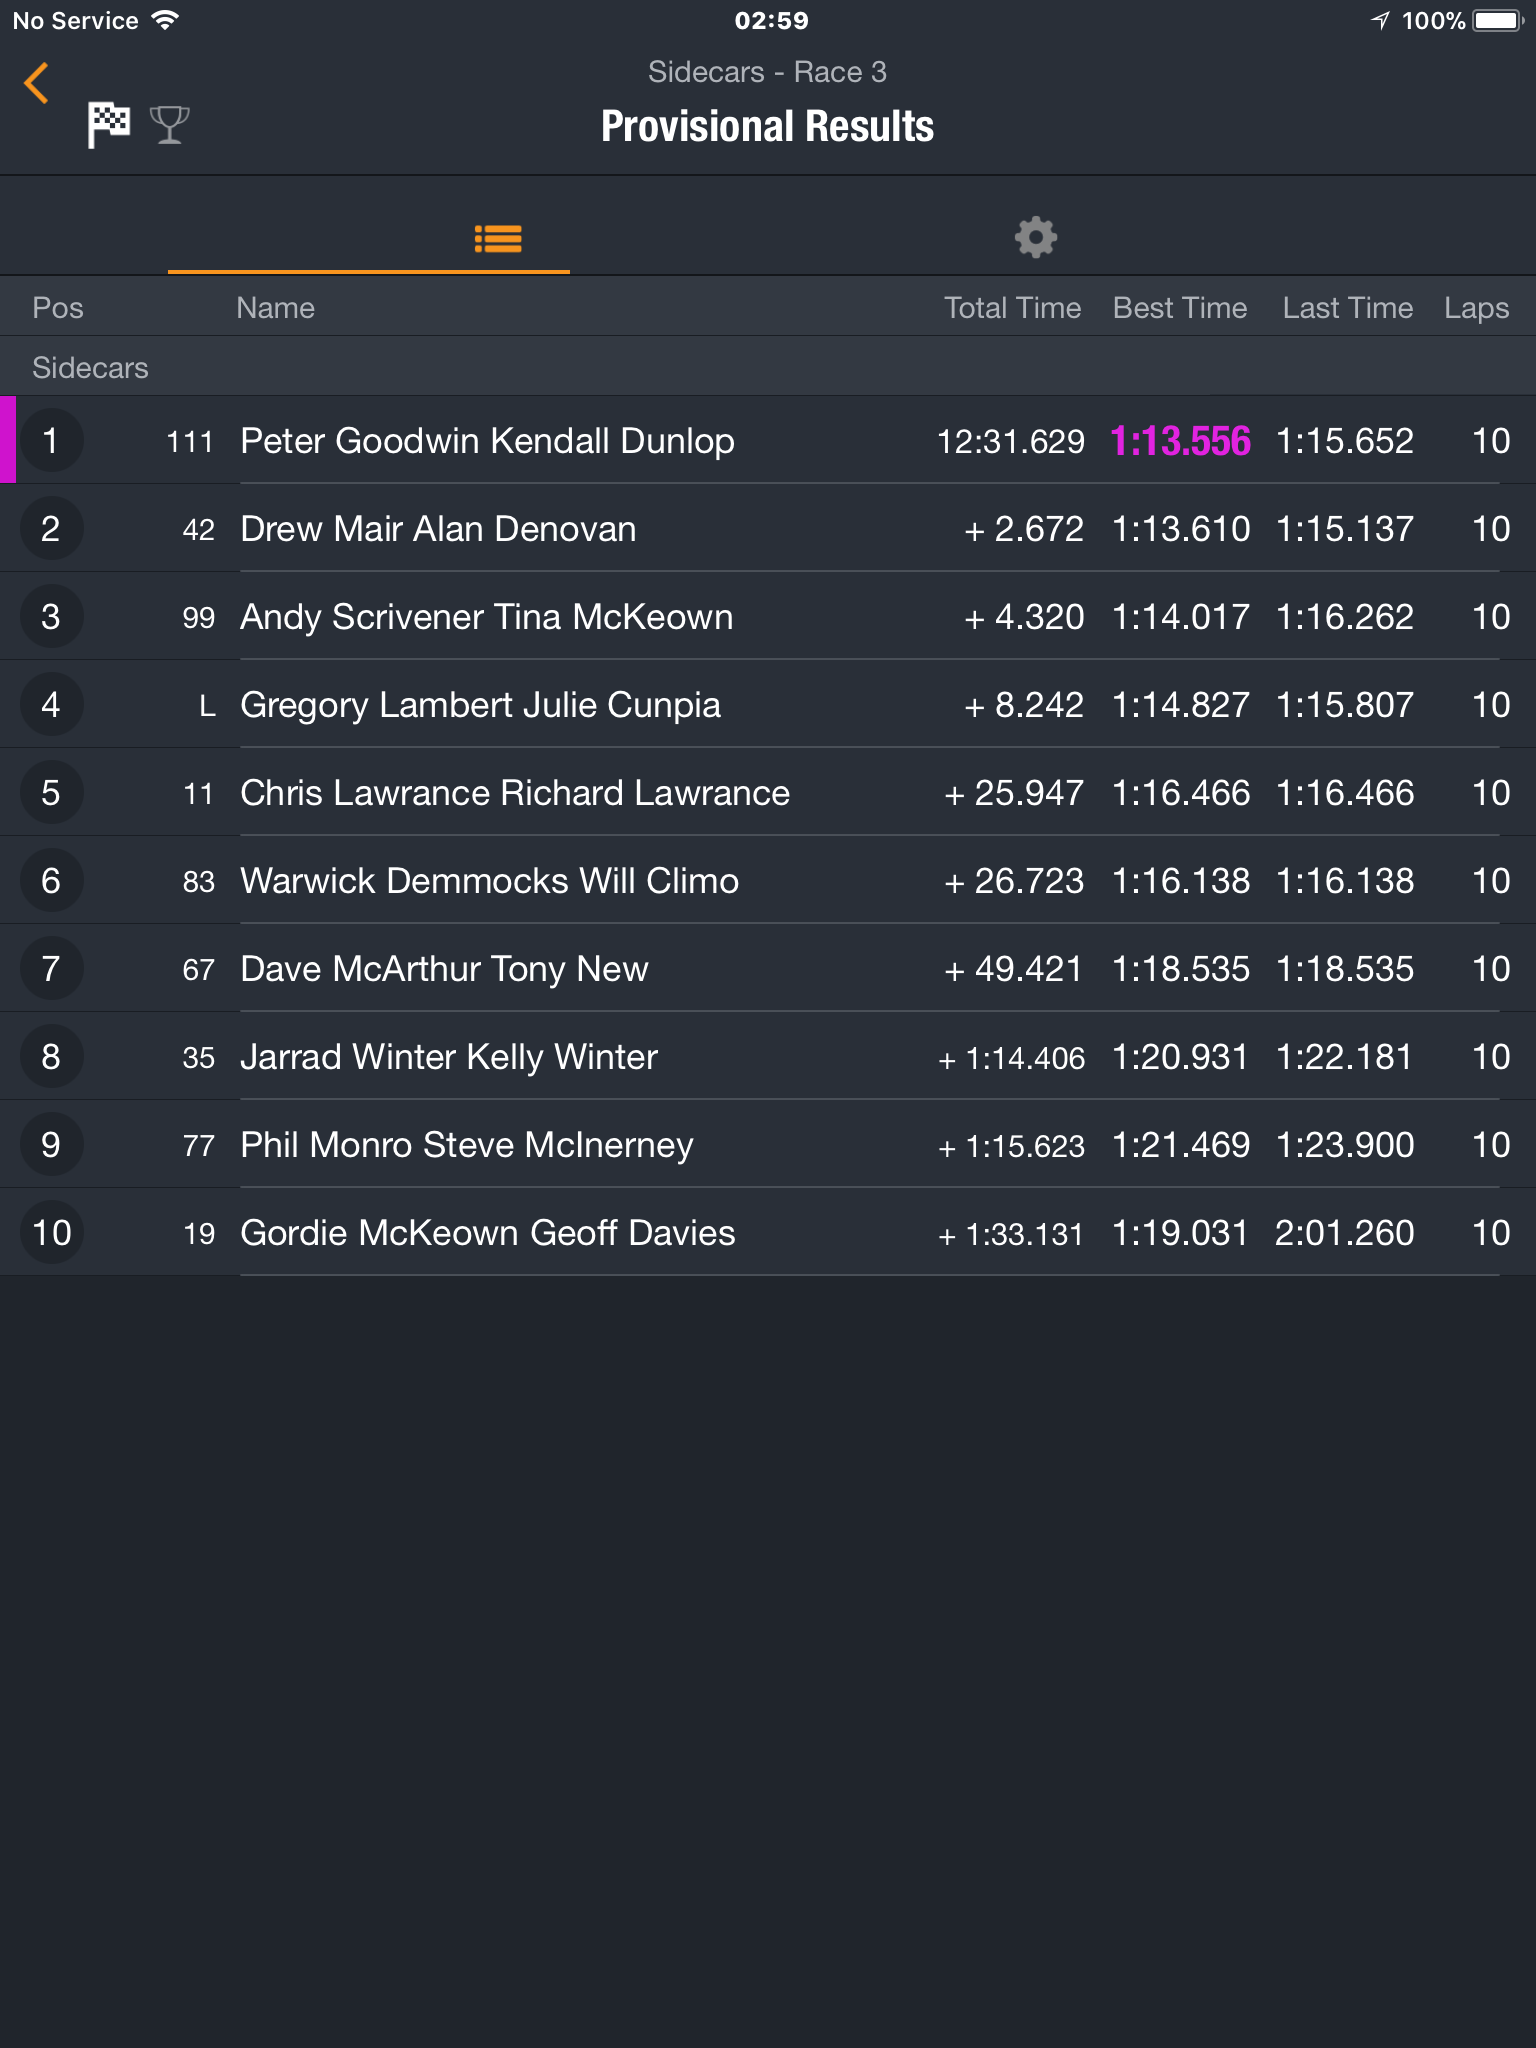Open the trophy standings icon
This screenshot has height=2048, width=1536.
click(169, 125)
